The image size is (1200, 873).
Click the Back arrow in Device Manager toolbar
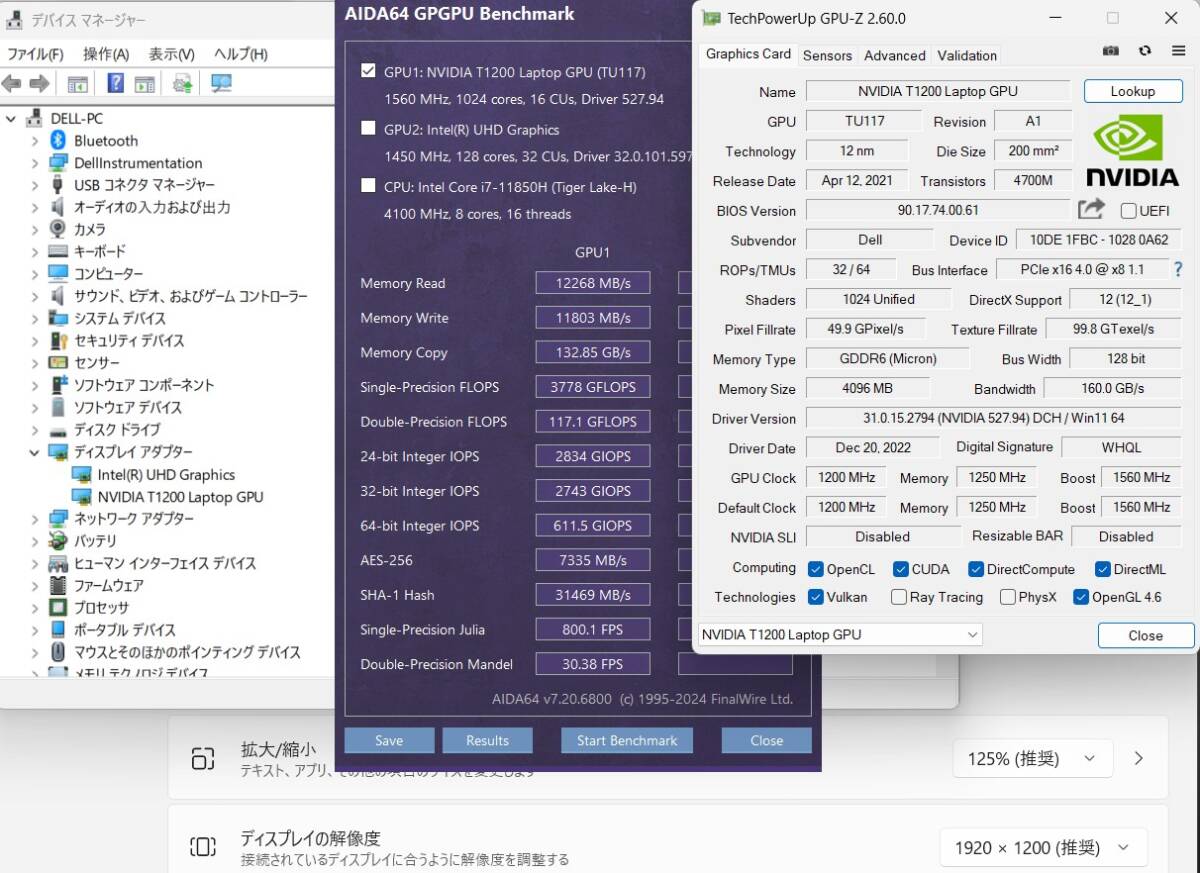pos(12,84)
